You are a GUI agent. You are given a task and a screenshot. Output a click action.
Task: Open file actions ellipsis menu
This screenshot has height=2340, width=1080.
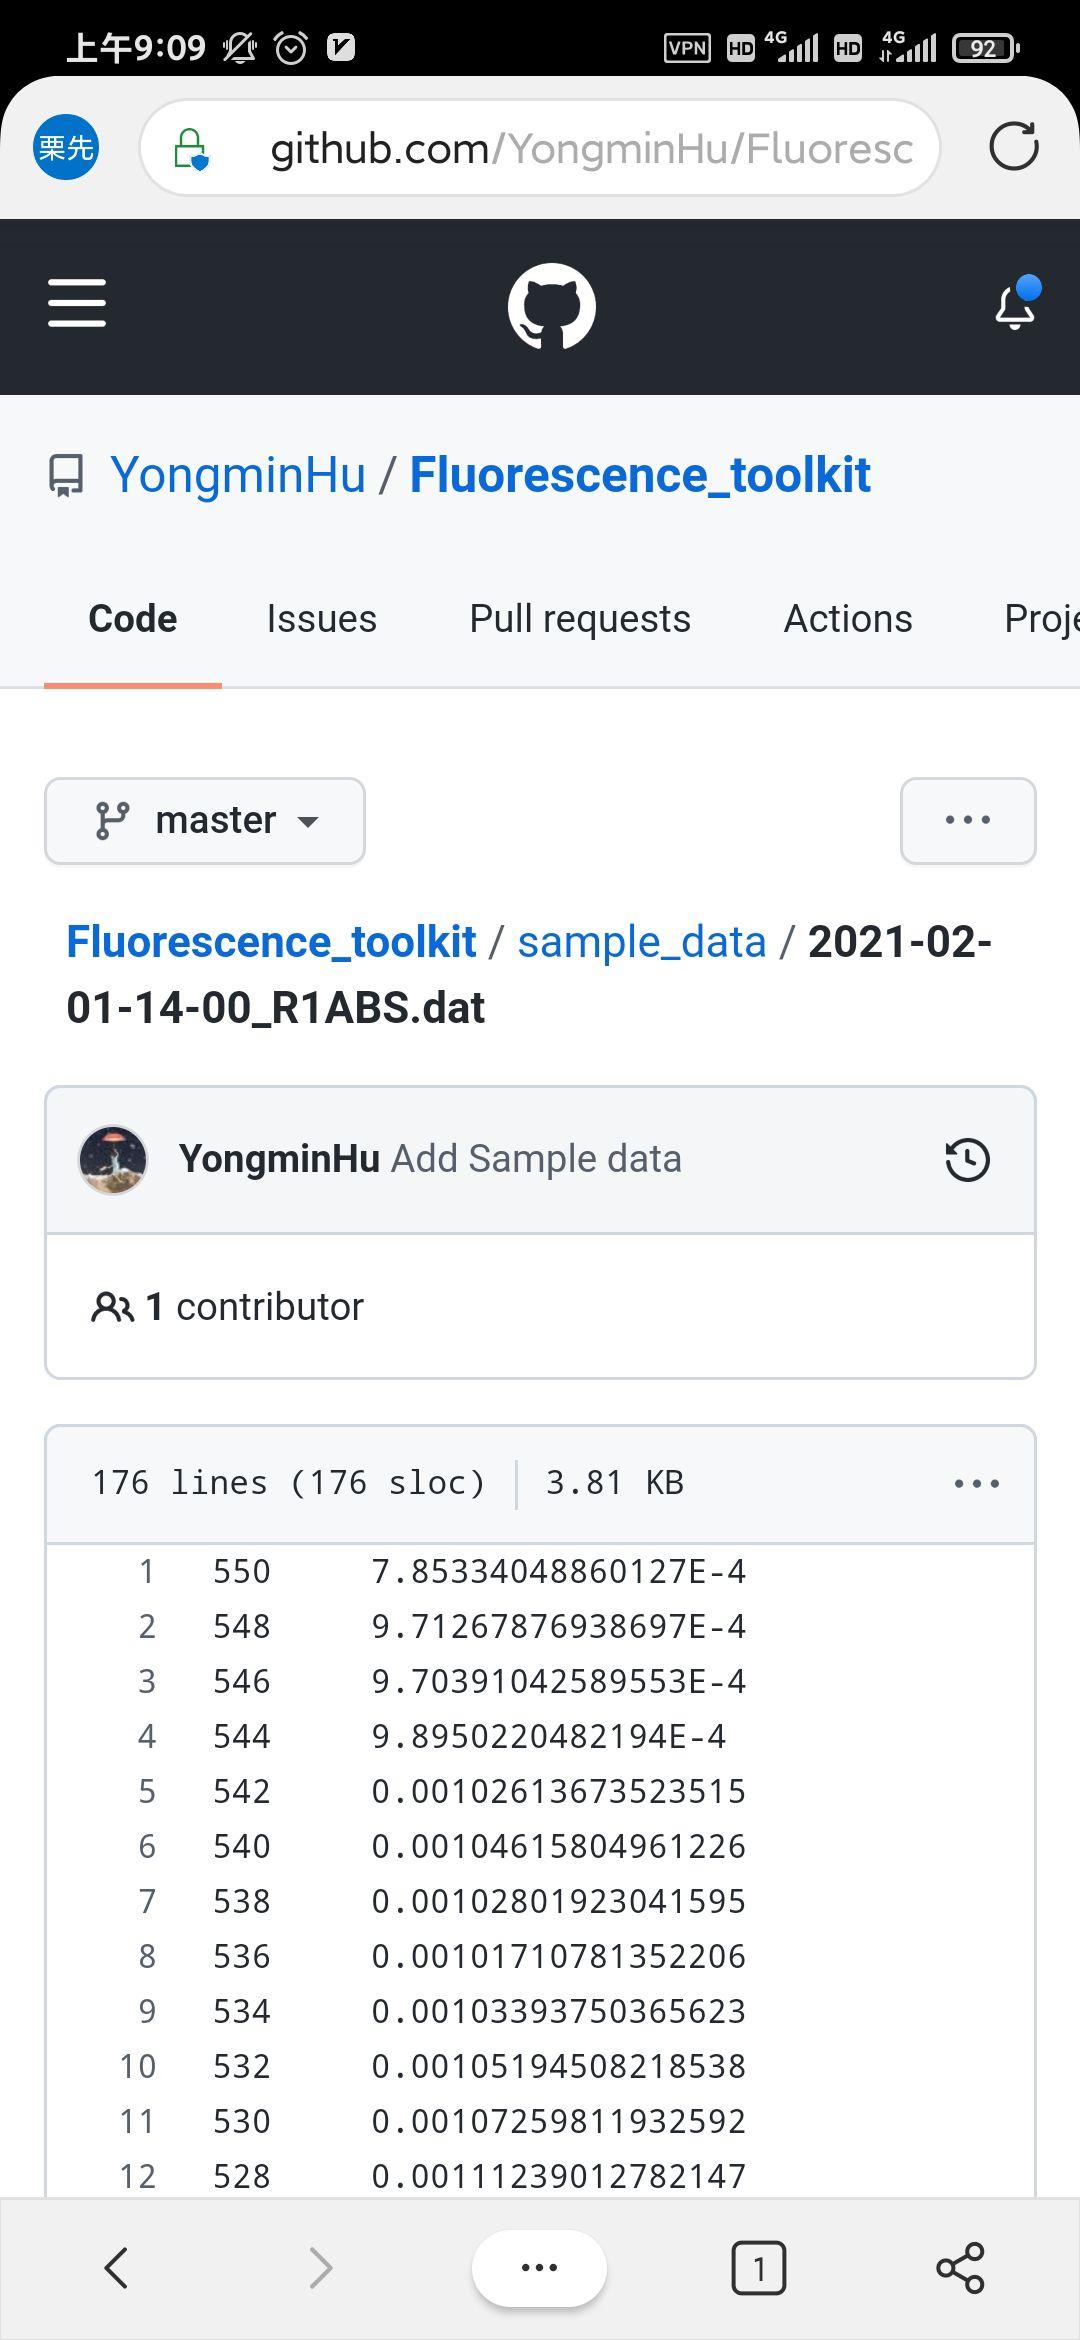point(976,1483)
